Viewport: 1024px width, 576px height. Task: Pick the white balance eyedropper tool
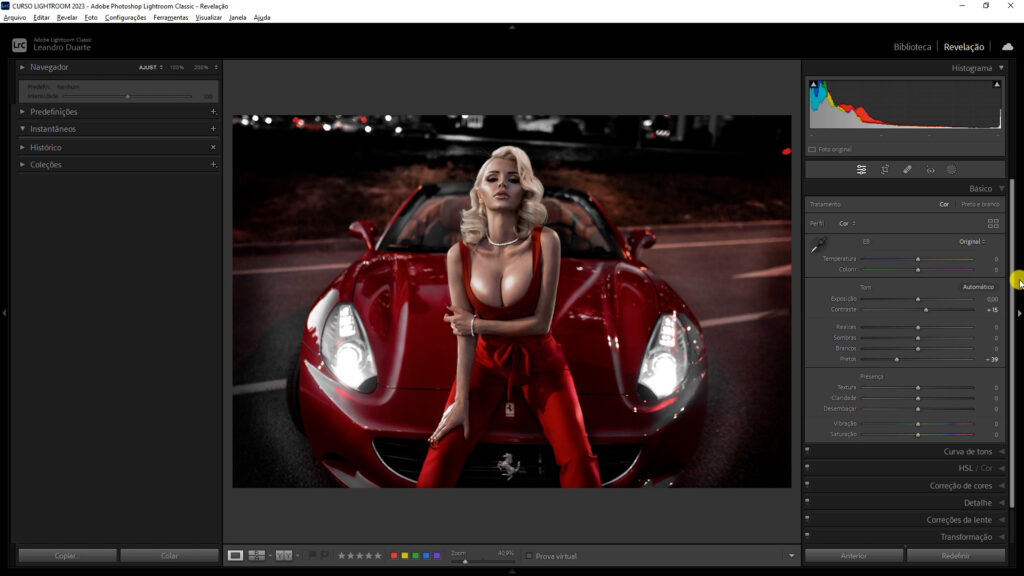tap(818, 245)
